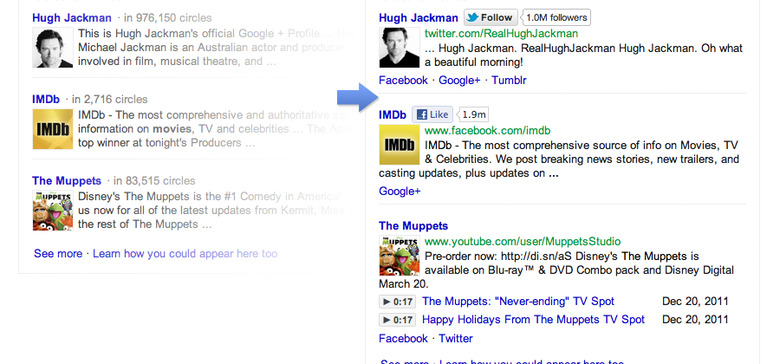Image resolution: width=780 pixels, height=364 pixels.
Task: Open the twitter.com/RealHughJackman link
Action: [501, 34]
